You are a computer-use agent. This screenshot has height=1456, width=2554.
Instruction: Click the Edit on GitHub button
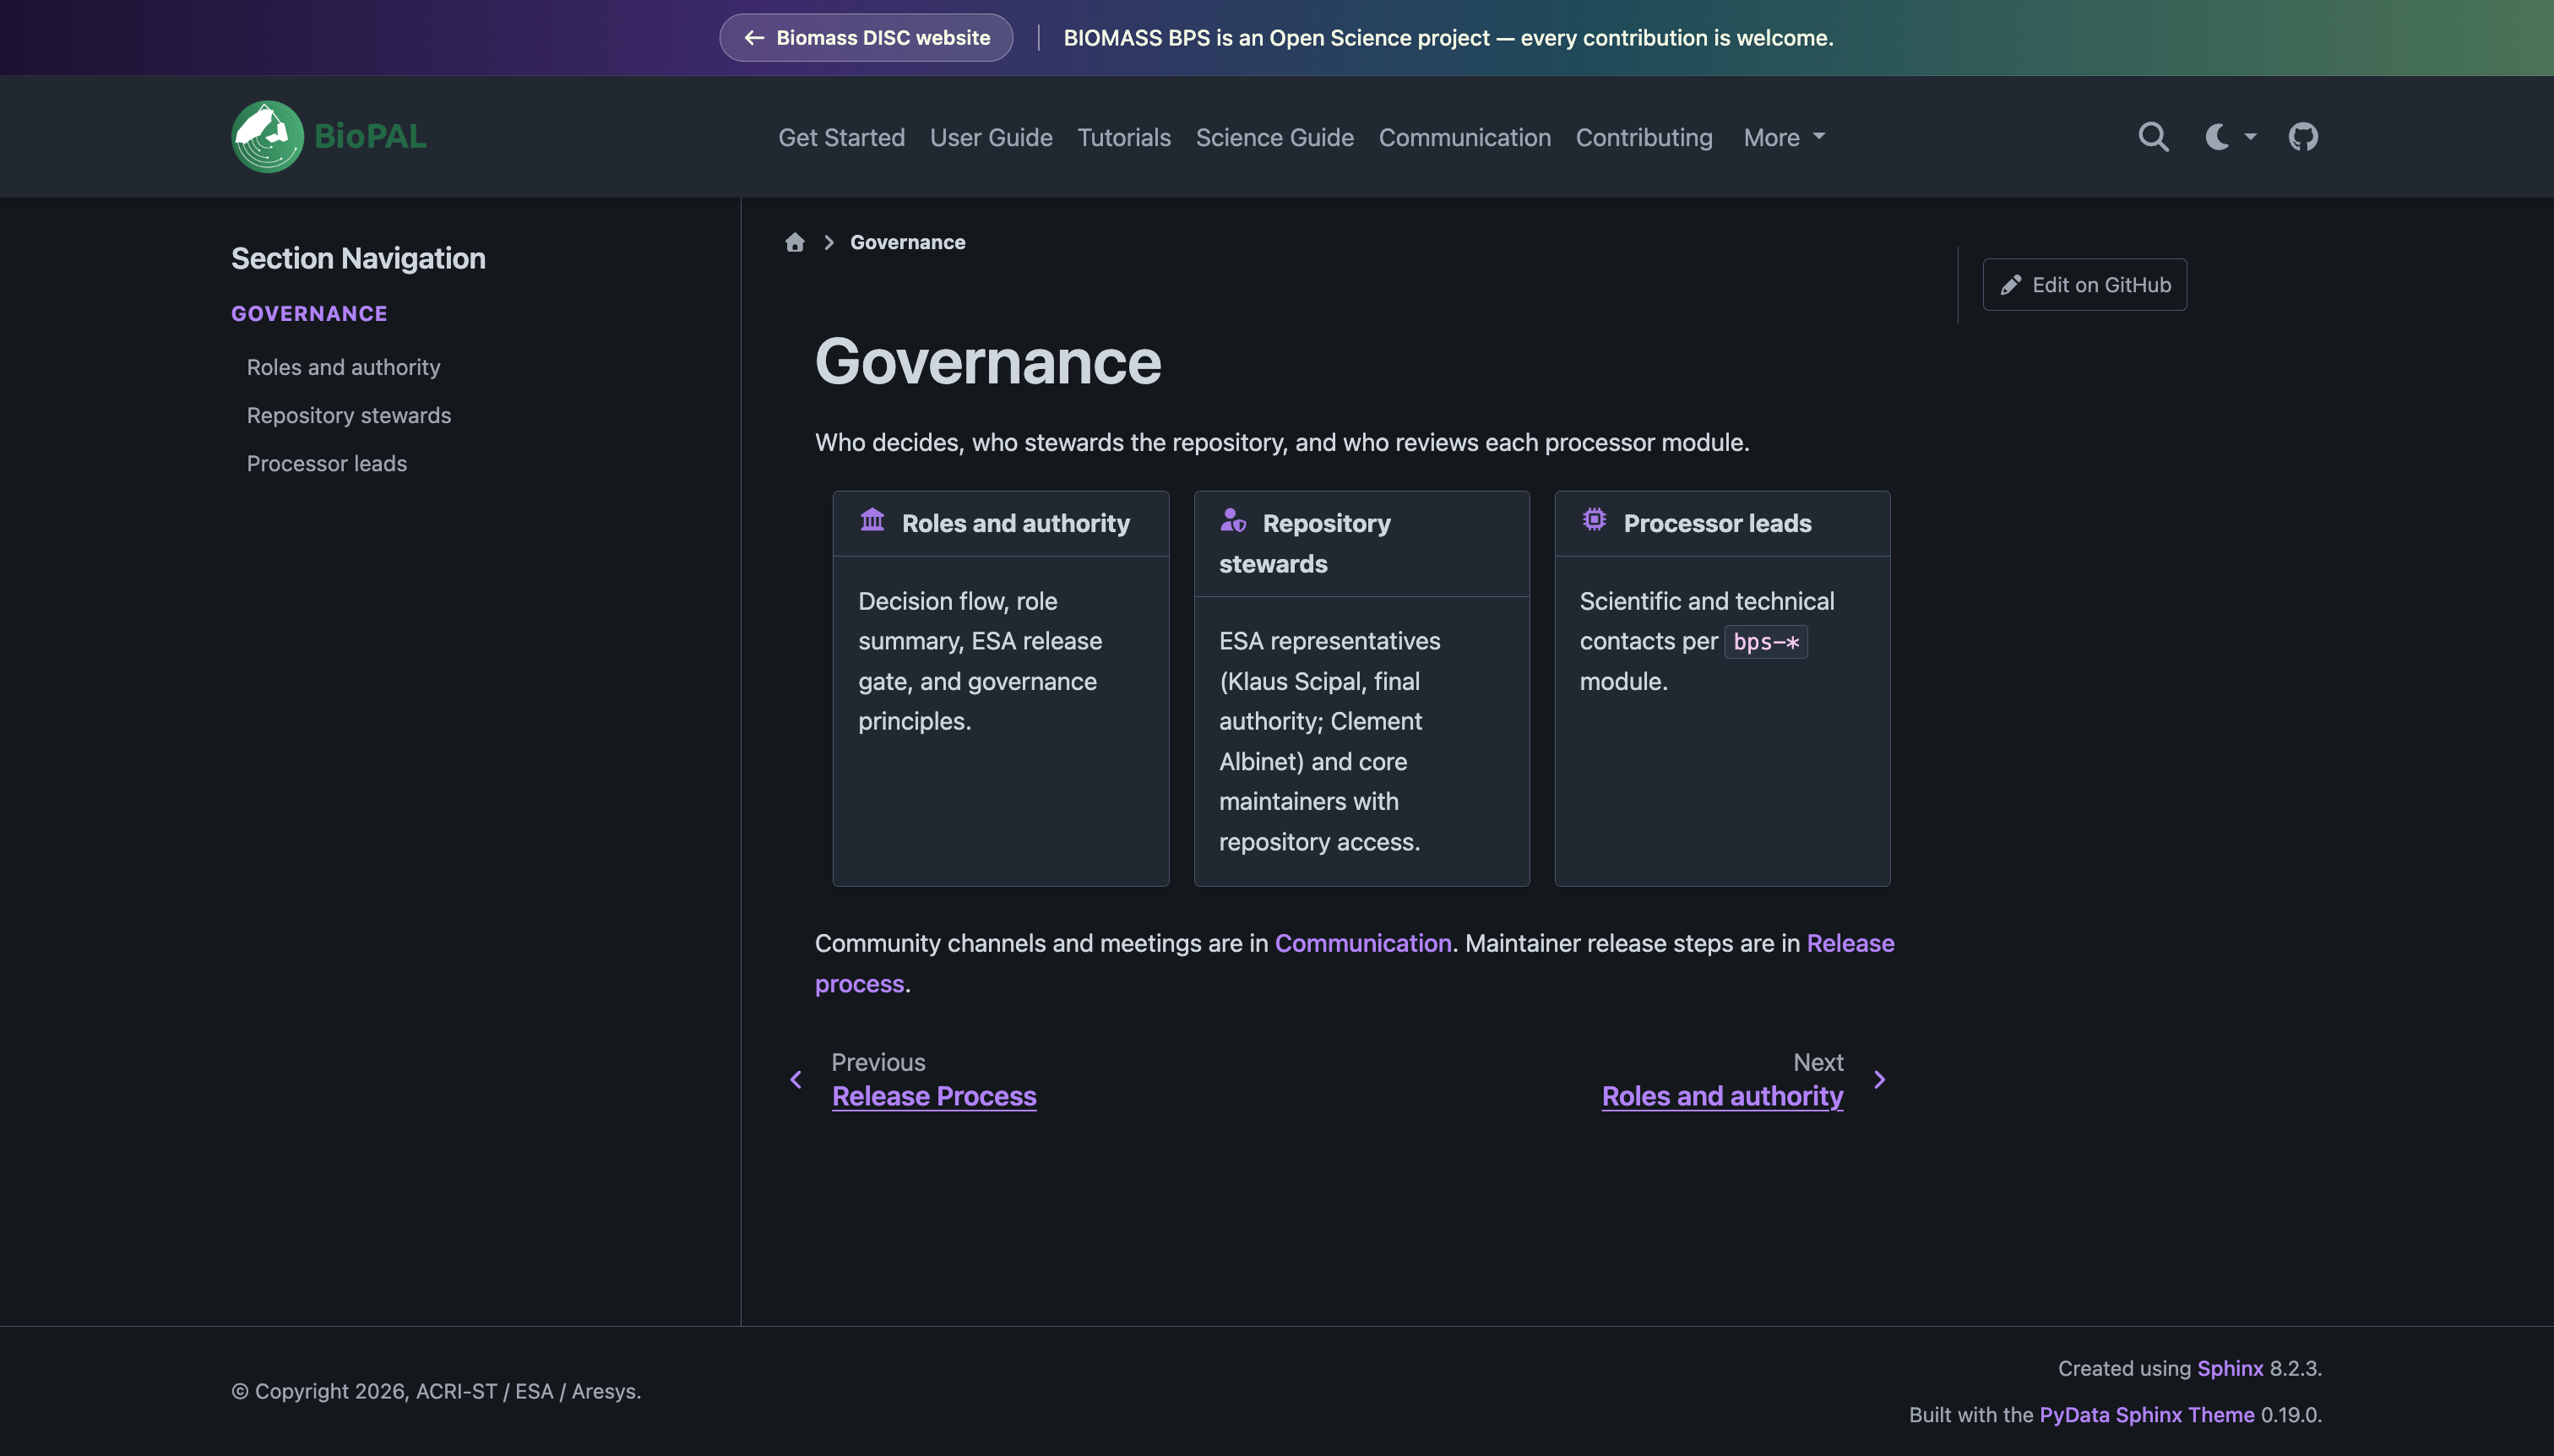(2084, 285)
